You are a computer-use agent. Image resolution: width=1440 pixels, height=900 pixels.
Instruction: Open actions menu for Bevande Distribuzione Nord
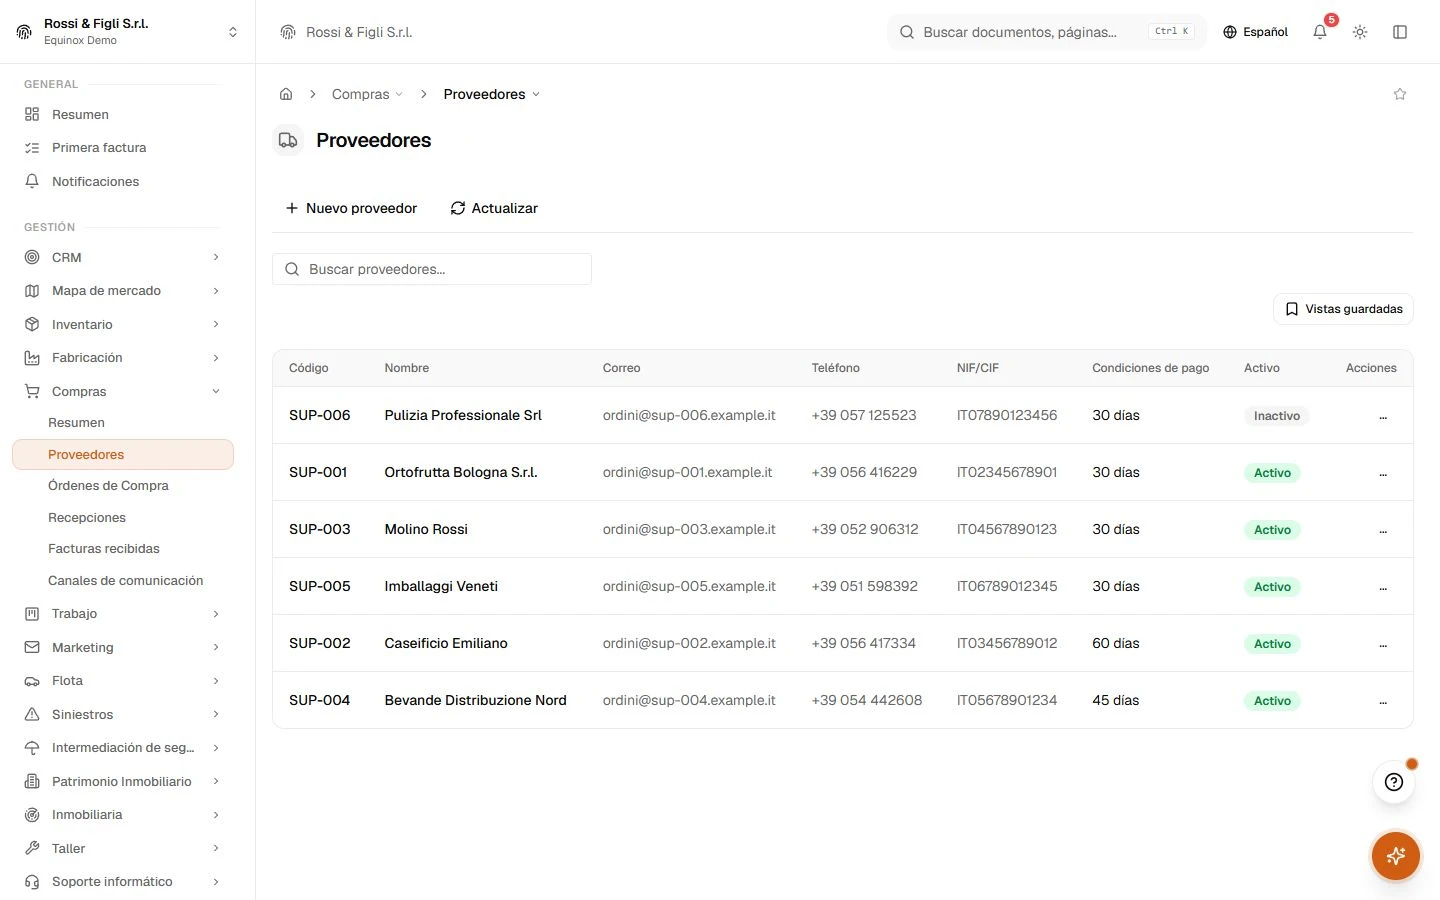[x=1383, y=701]
